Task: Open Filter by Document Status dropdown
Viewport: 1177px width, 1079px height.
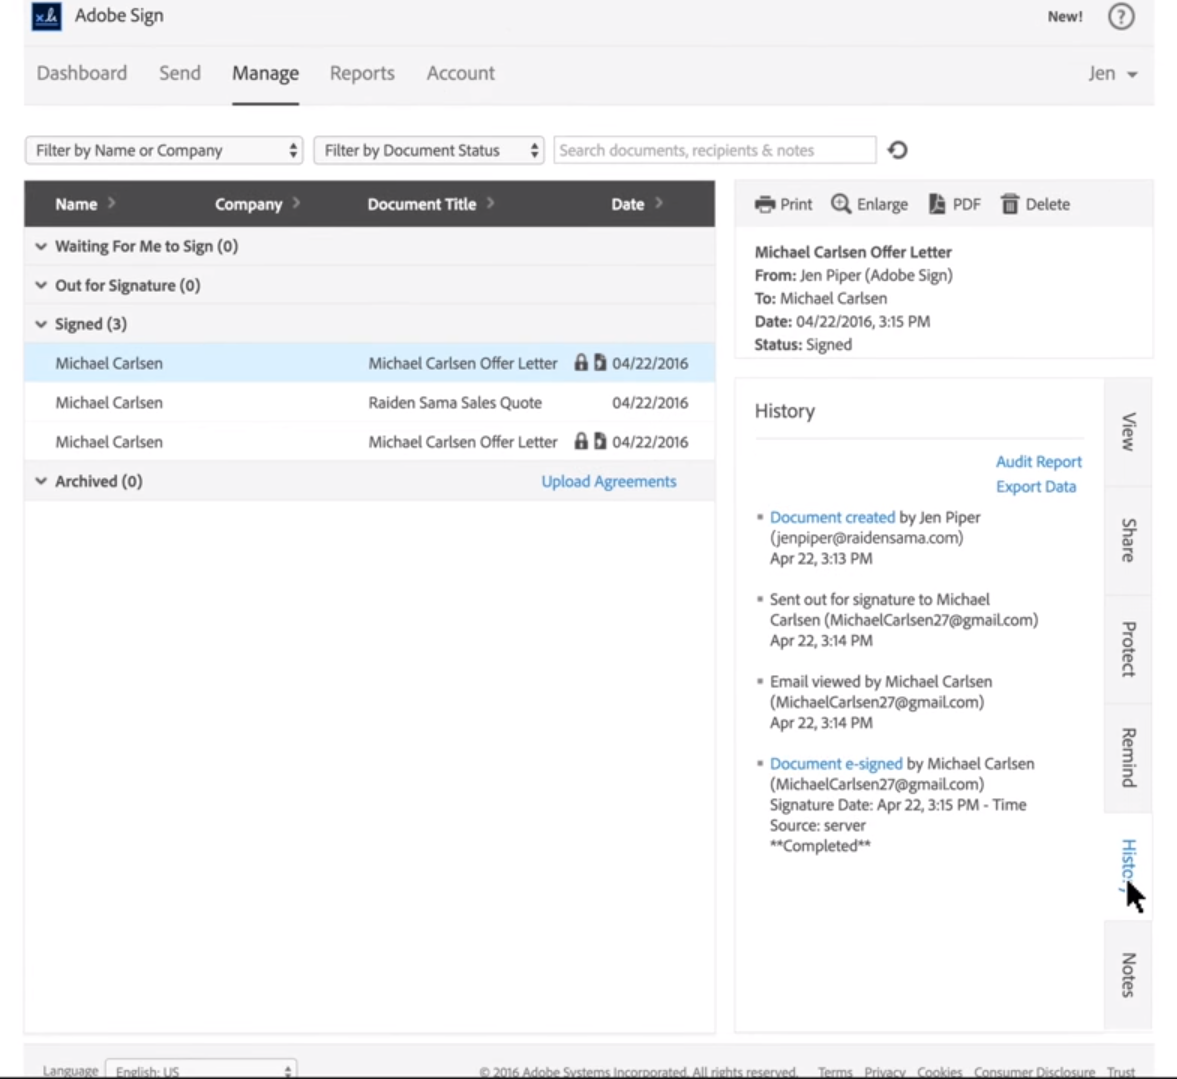Action: coord(429,150)
